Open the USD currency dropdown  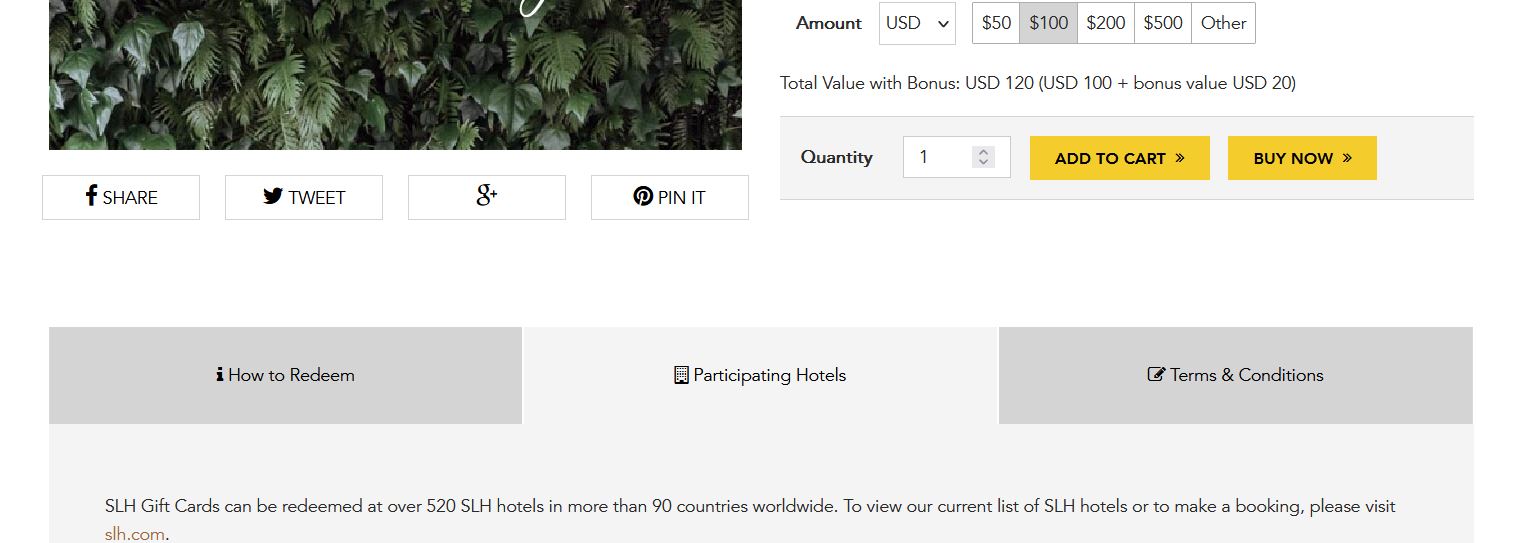tap(917, 23)
